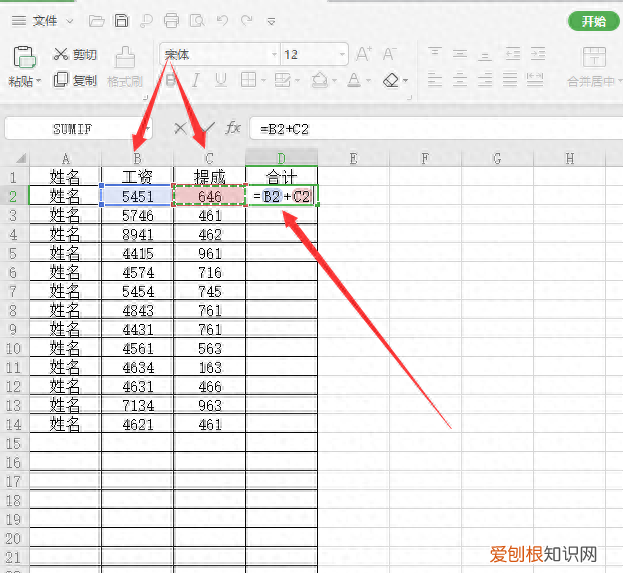Click the print icon in quick toolbar
The width and height of the screenshot is (623, 573).
point(171,20)
